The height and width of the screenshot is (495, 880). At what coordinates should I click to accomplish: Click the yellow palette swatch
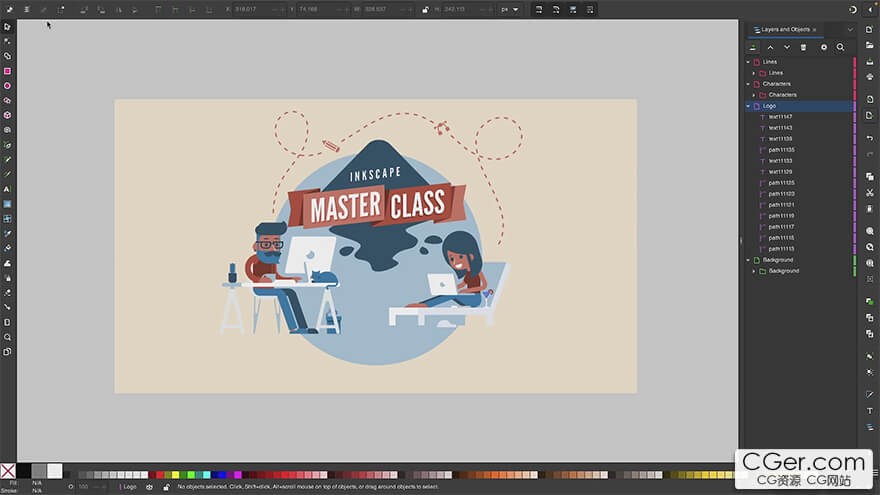[176, 475]
